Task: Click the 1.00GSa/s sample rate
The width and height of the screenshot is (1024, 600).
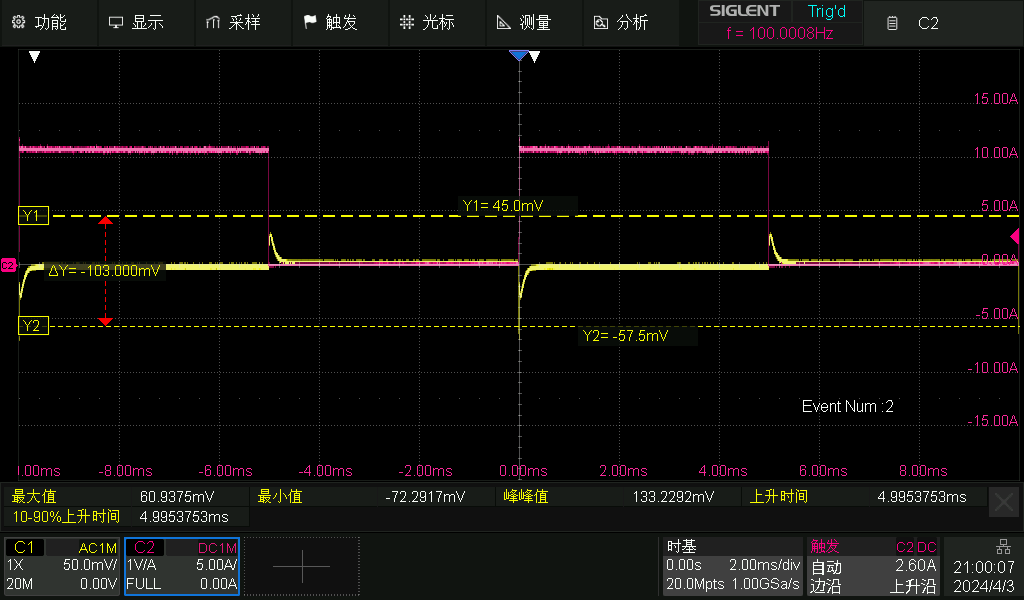Action: click(765, 584)
